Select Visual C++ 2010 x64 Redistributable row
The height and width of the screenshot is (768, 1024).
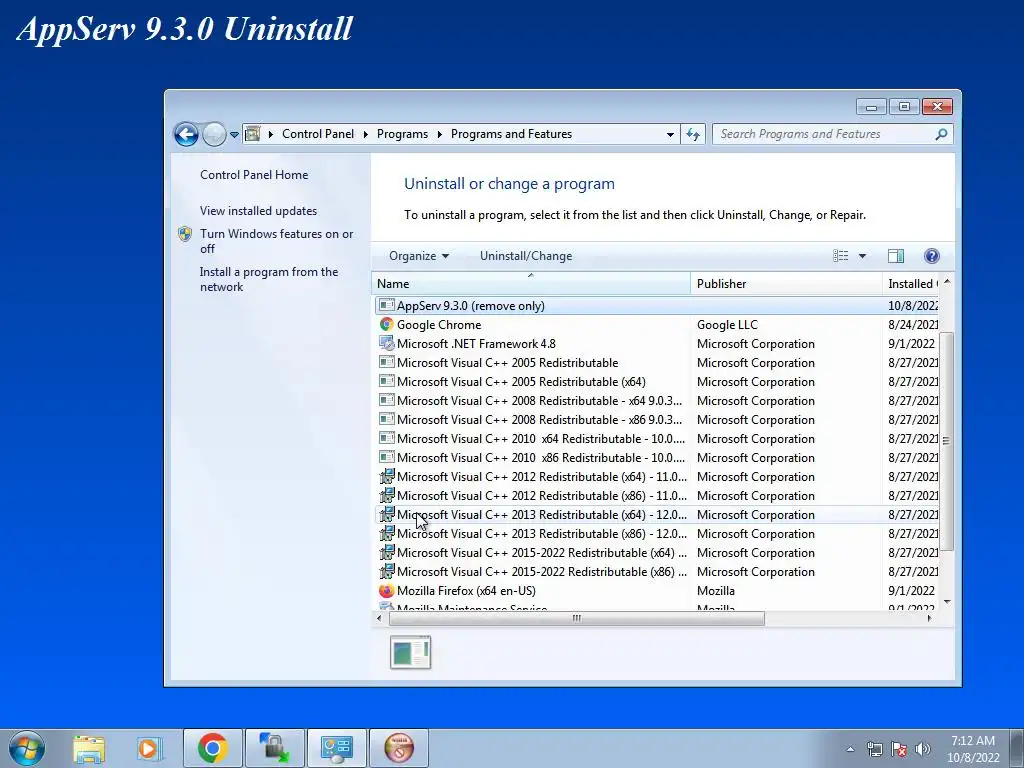pyautogui.click(x=656, y=438)
